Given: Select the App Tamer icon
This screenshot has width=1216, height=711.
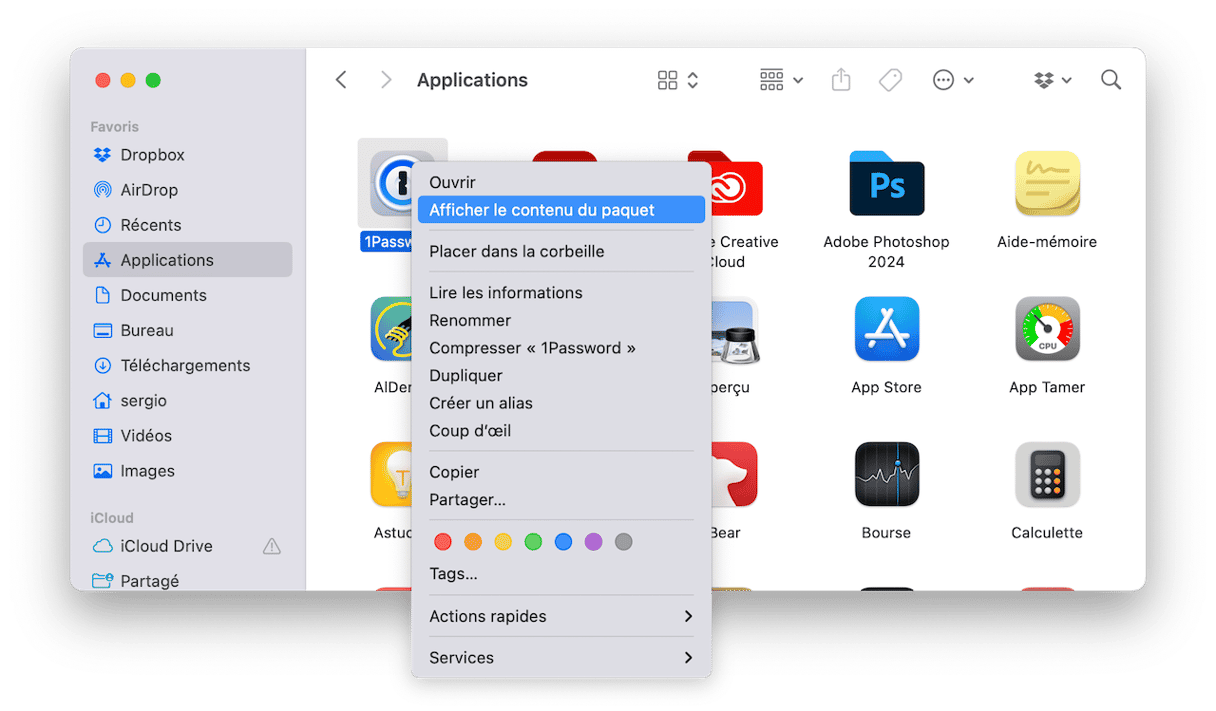Looking at the screenshot, I should pyautogui.click(x=1047, y=329).
